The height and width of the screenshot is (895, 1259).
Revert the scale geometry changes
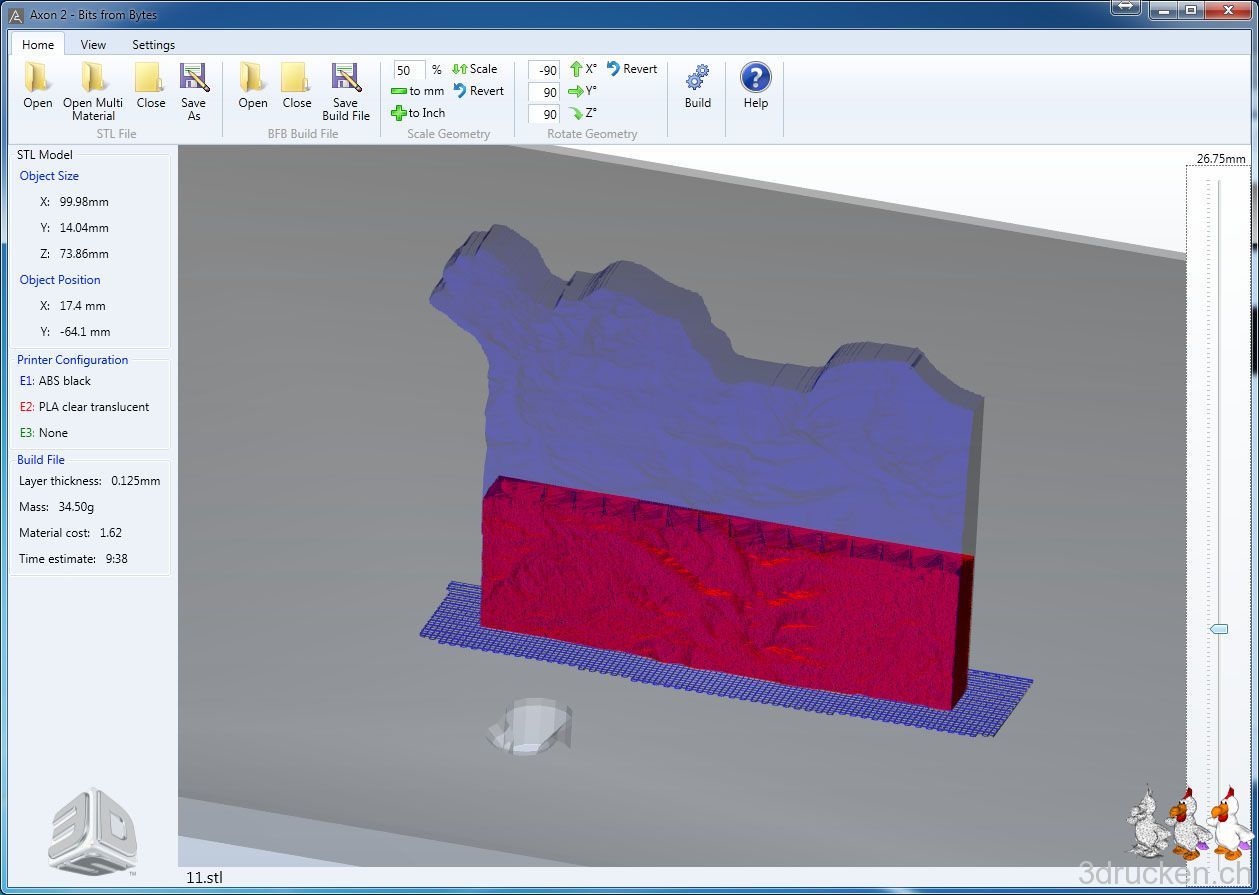[x=479, y=91]
